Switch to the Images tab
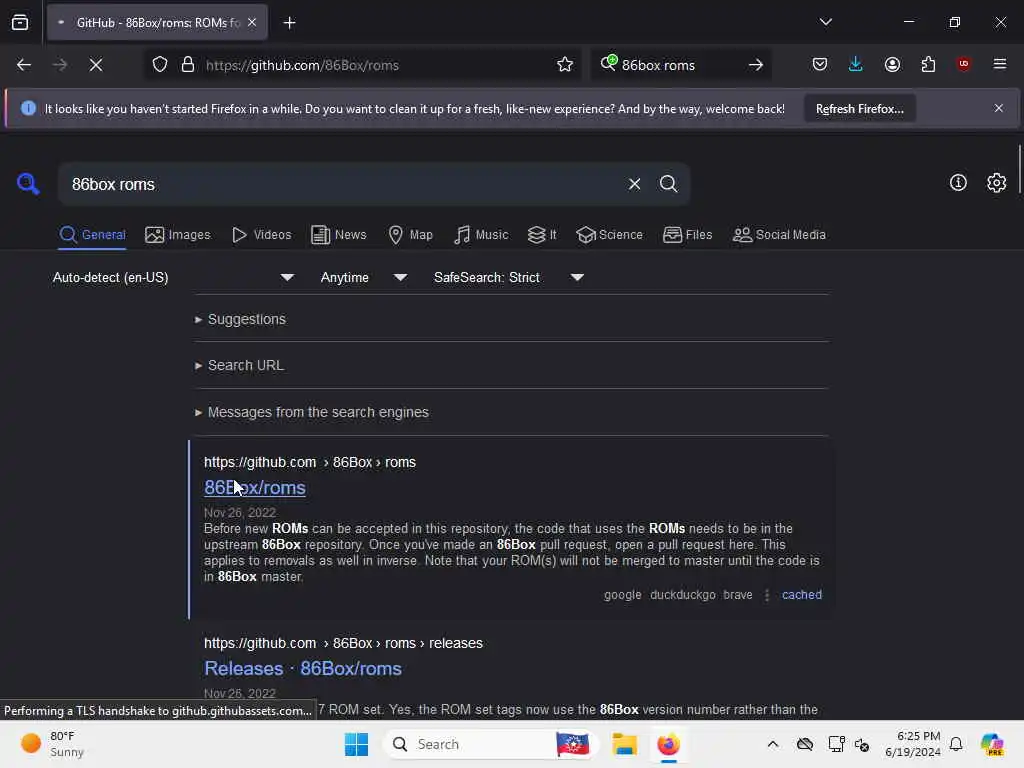1024x768 pixels. coord(178,235)
